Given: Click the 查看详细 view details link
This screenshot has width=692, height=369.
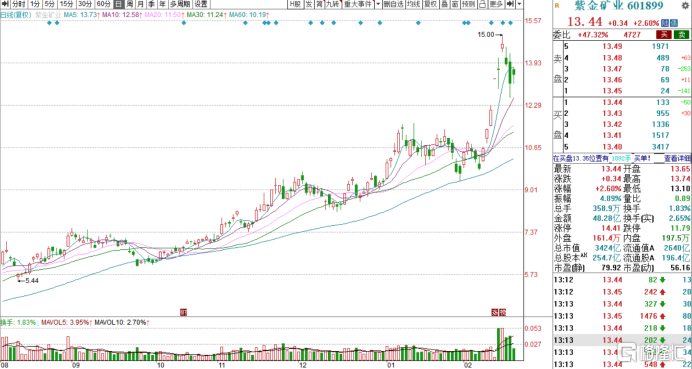Looking at the screenshot, I should coord(678,158).
